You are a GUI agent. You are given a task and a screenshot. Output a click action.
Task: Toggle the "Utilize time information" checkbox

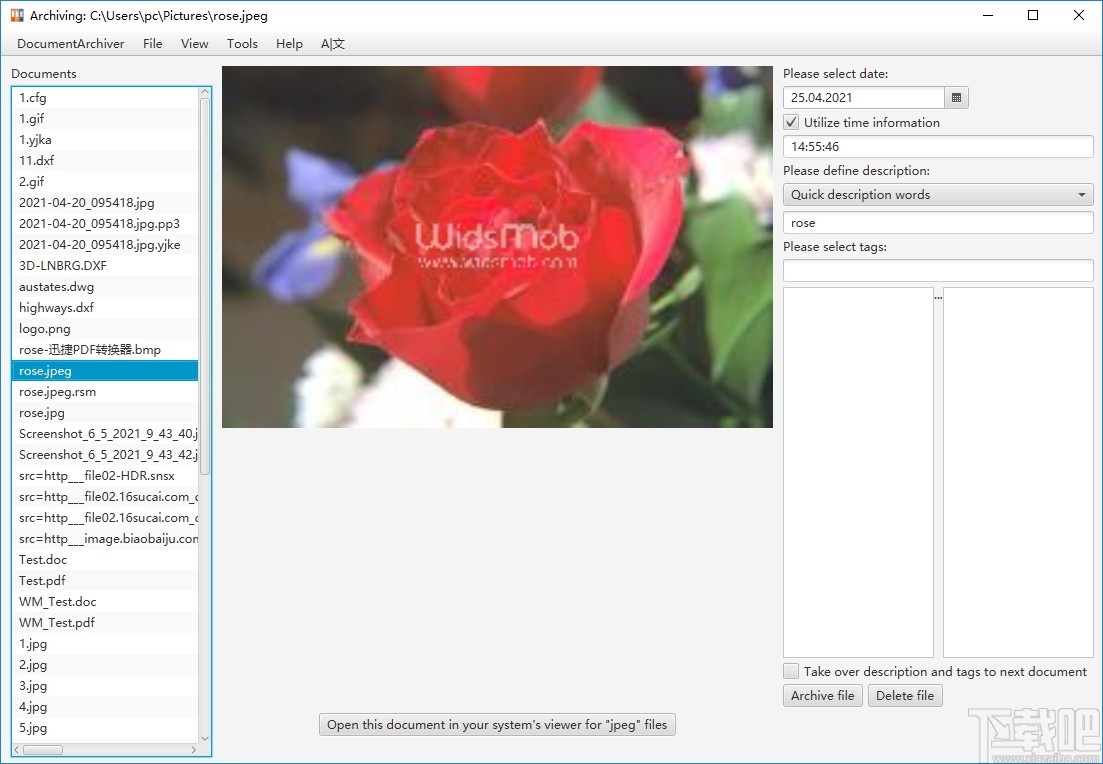790,122
